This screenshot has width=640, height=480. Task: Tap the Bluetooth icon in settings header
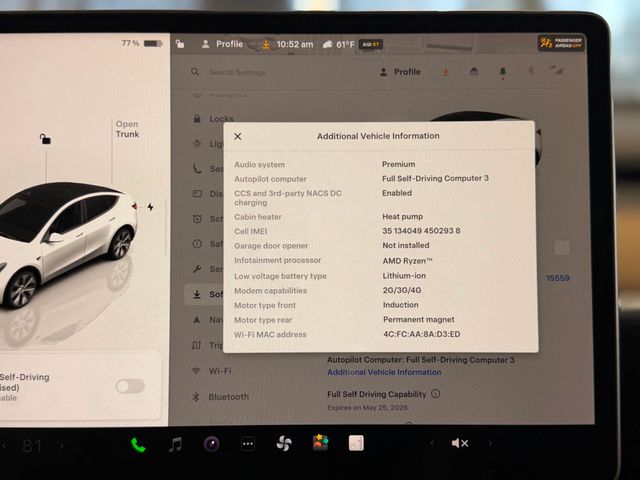[531, 71]
